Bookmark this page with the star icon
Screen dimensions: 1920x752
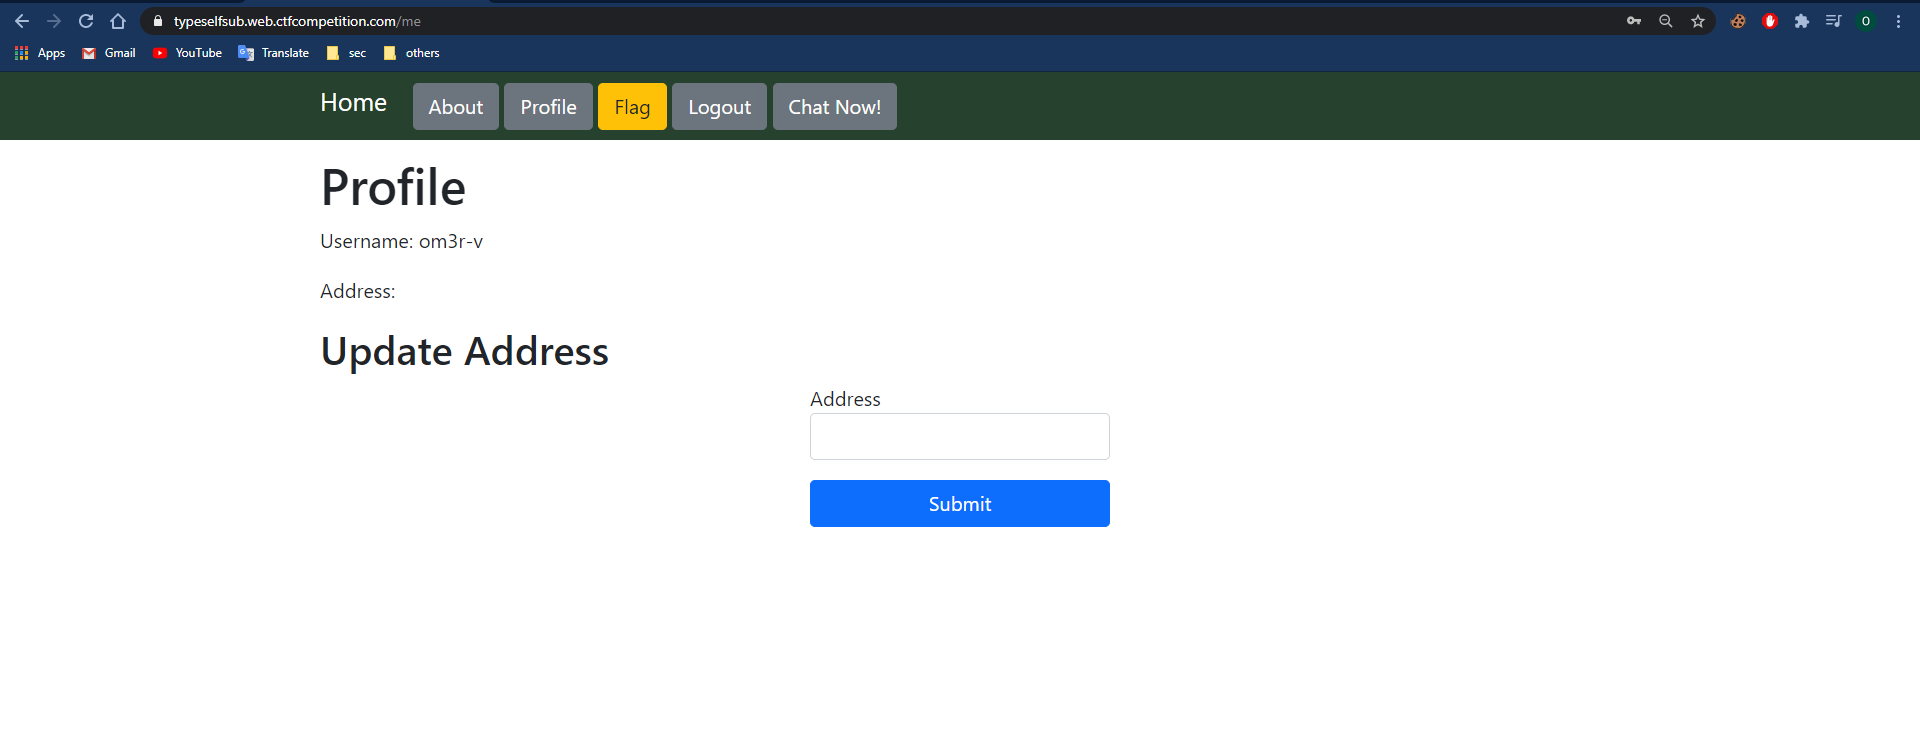[x=1698, y=21]
